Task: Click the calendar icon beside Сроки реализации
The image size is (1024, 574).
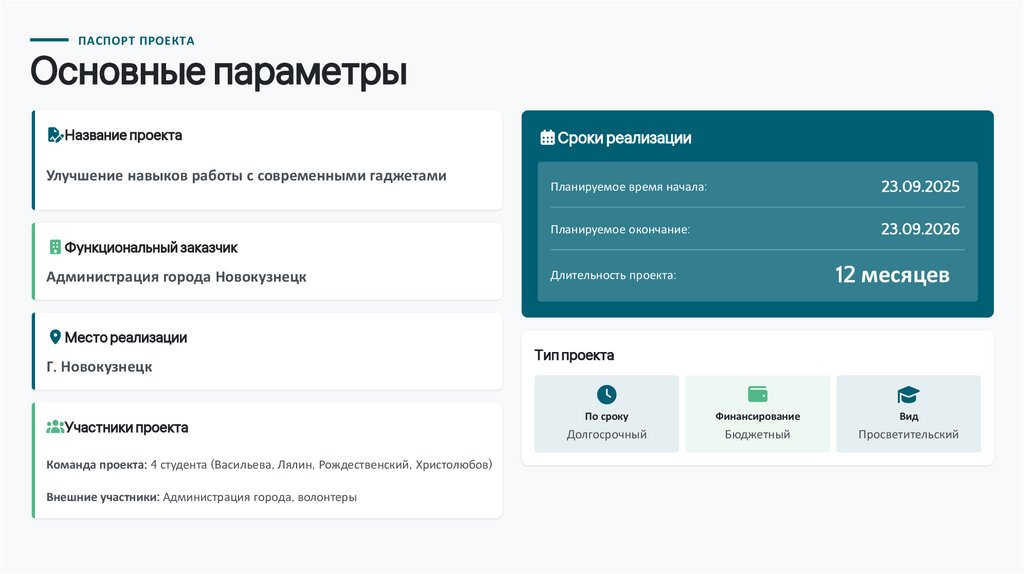Action: 547,138
